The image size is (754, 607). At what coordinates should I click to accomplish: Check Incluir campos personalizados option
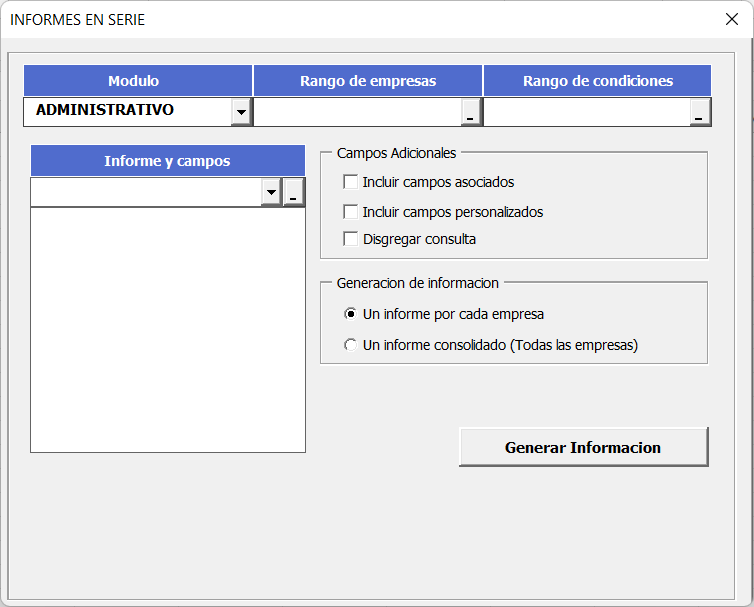coord(350,212)
